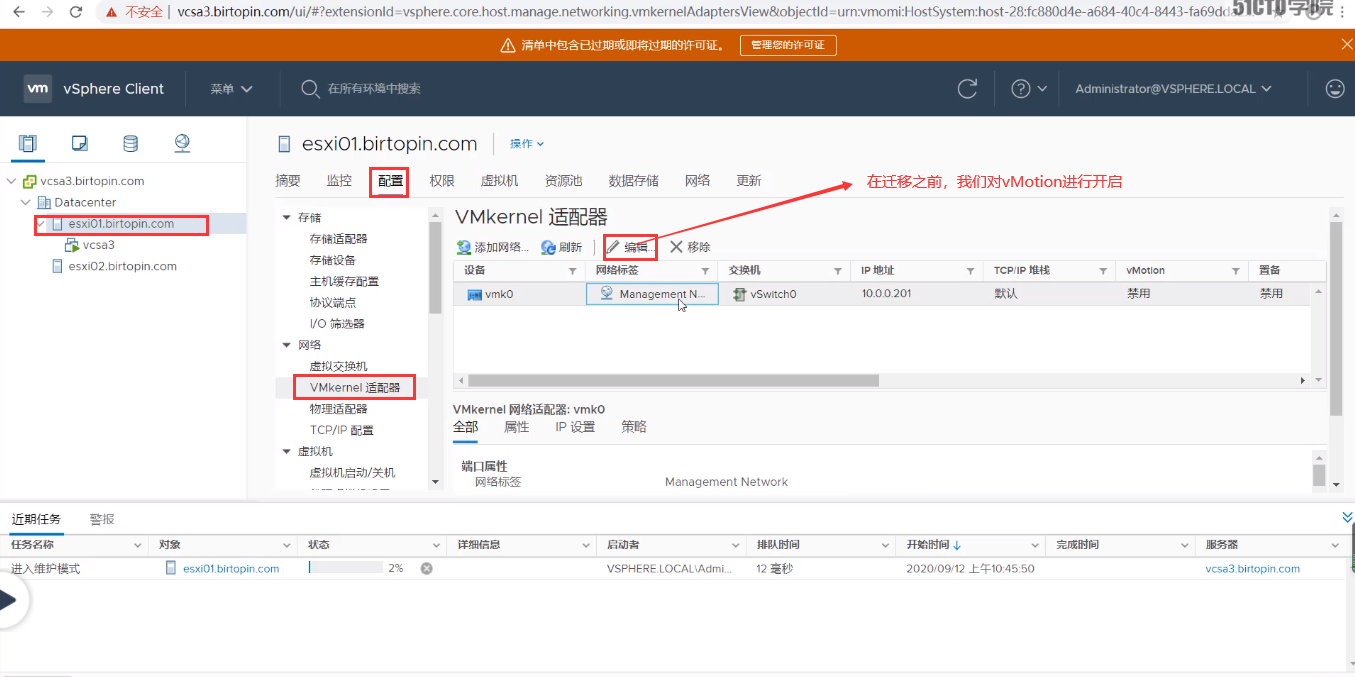Open filter on 交换机 column header
1355x677 pixels.
(x=838, y=271)
